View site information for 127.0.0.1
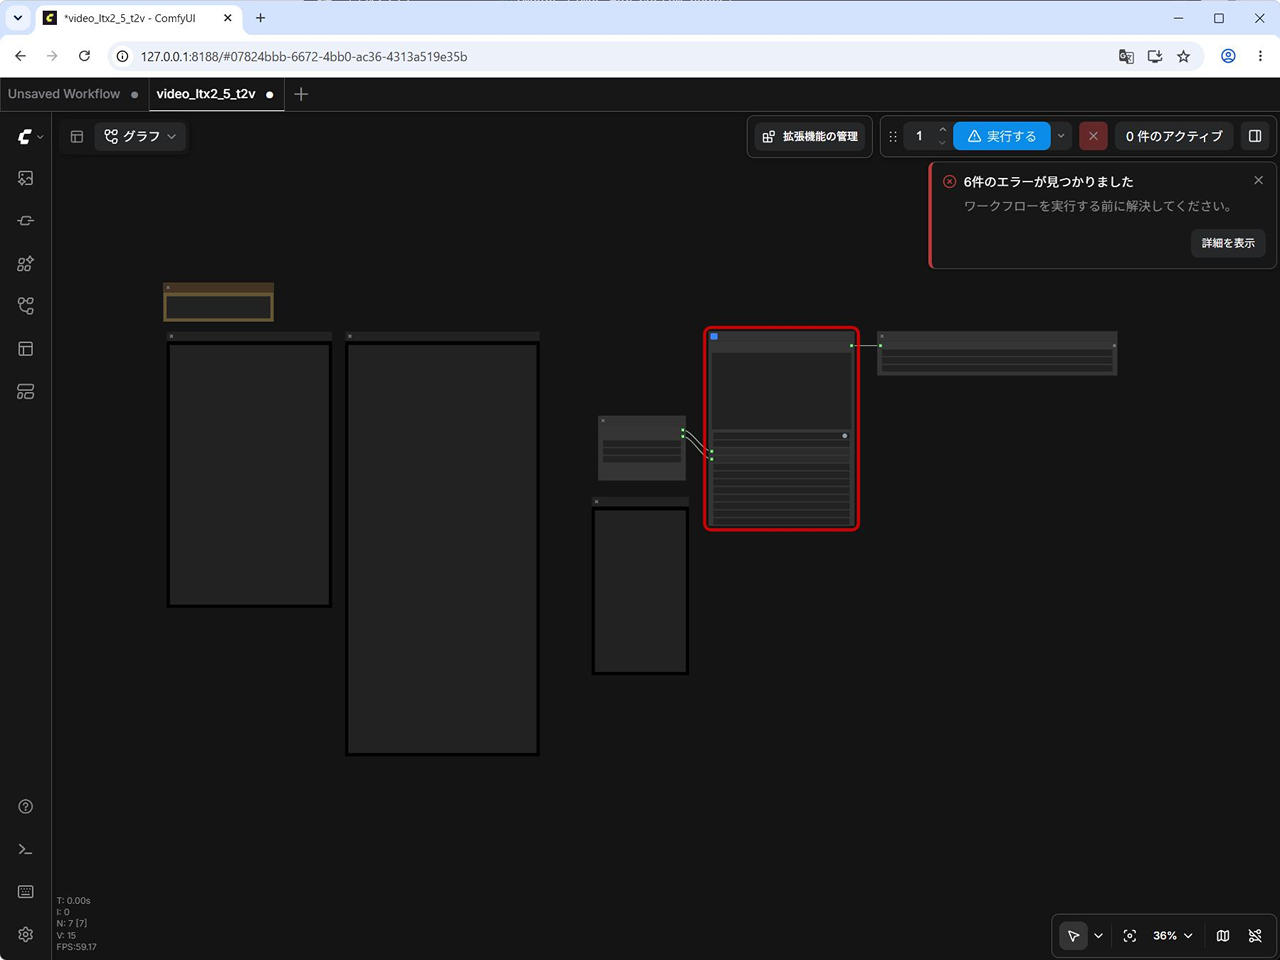1280x960 pixels. (122, 57)
